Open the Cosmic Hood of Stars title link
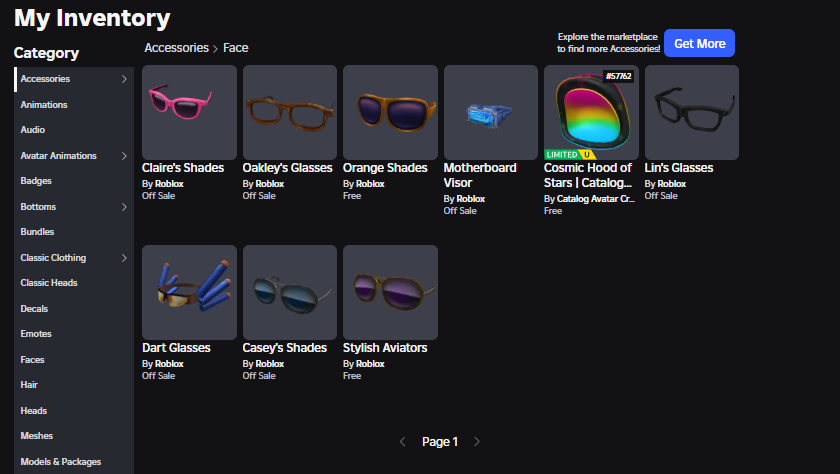 coord(588,176)
